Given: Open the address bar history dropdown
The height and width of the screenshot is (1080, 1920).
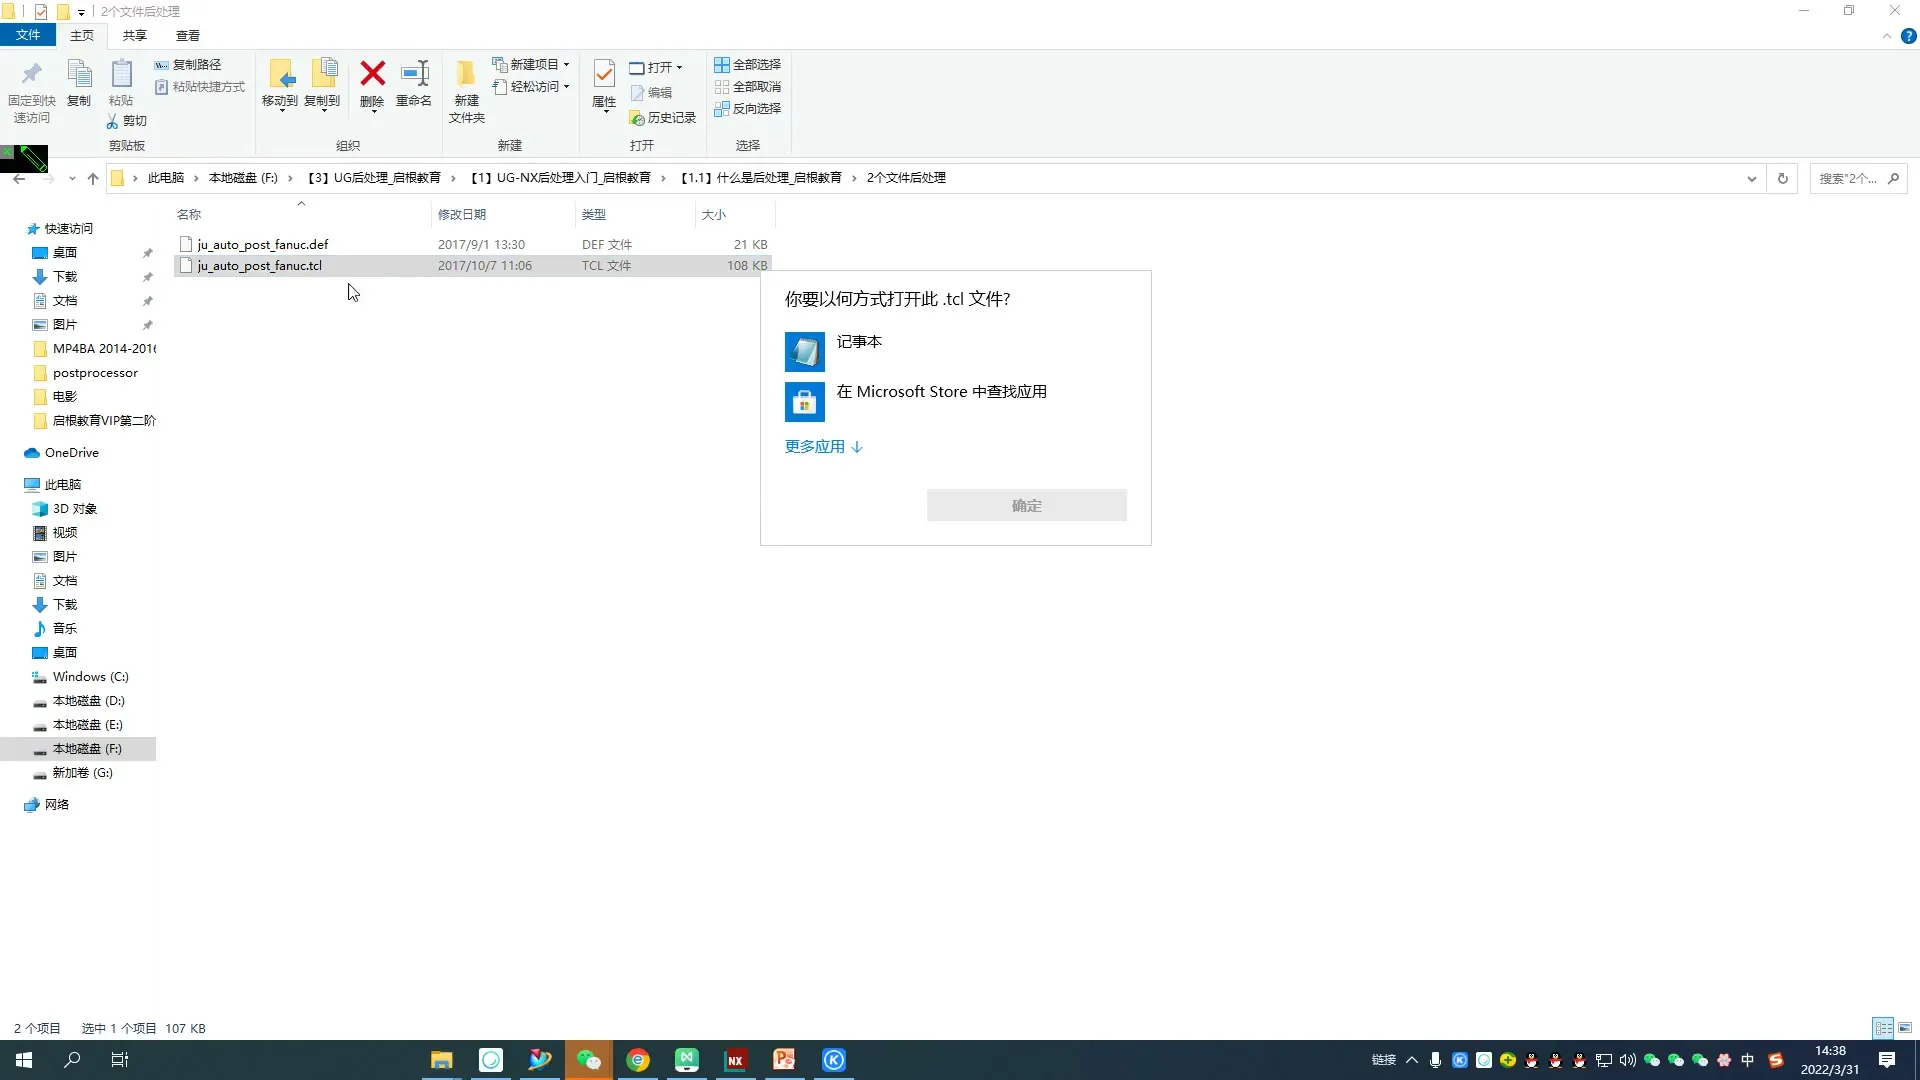Looking at the screenshot, I should coord(1751,179).
